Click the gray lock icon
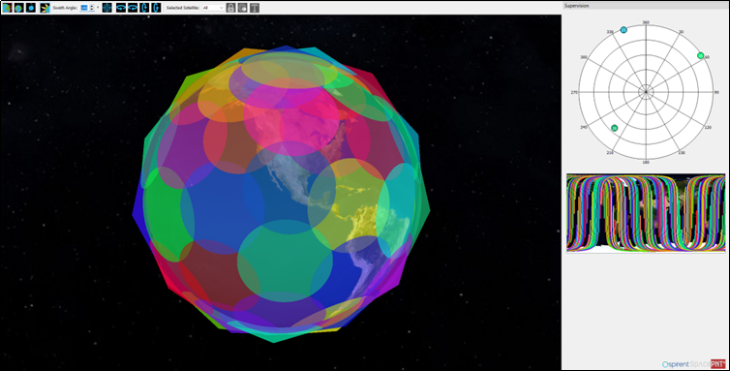The image size is (730, 372). pyautogui.click(x=230, y=8)
